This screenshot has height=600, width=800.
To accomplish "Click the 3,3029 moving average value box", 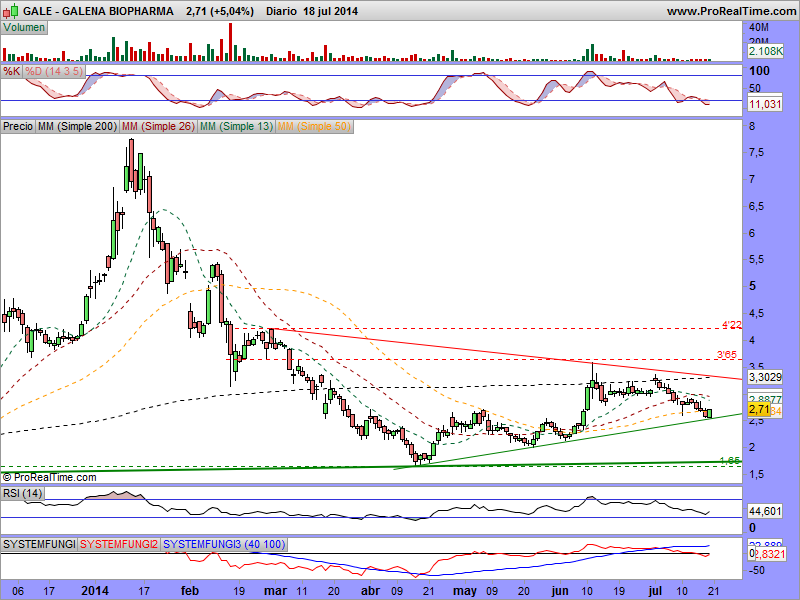I will point(765,377).
